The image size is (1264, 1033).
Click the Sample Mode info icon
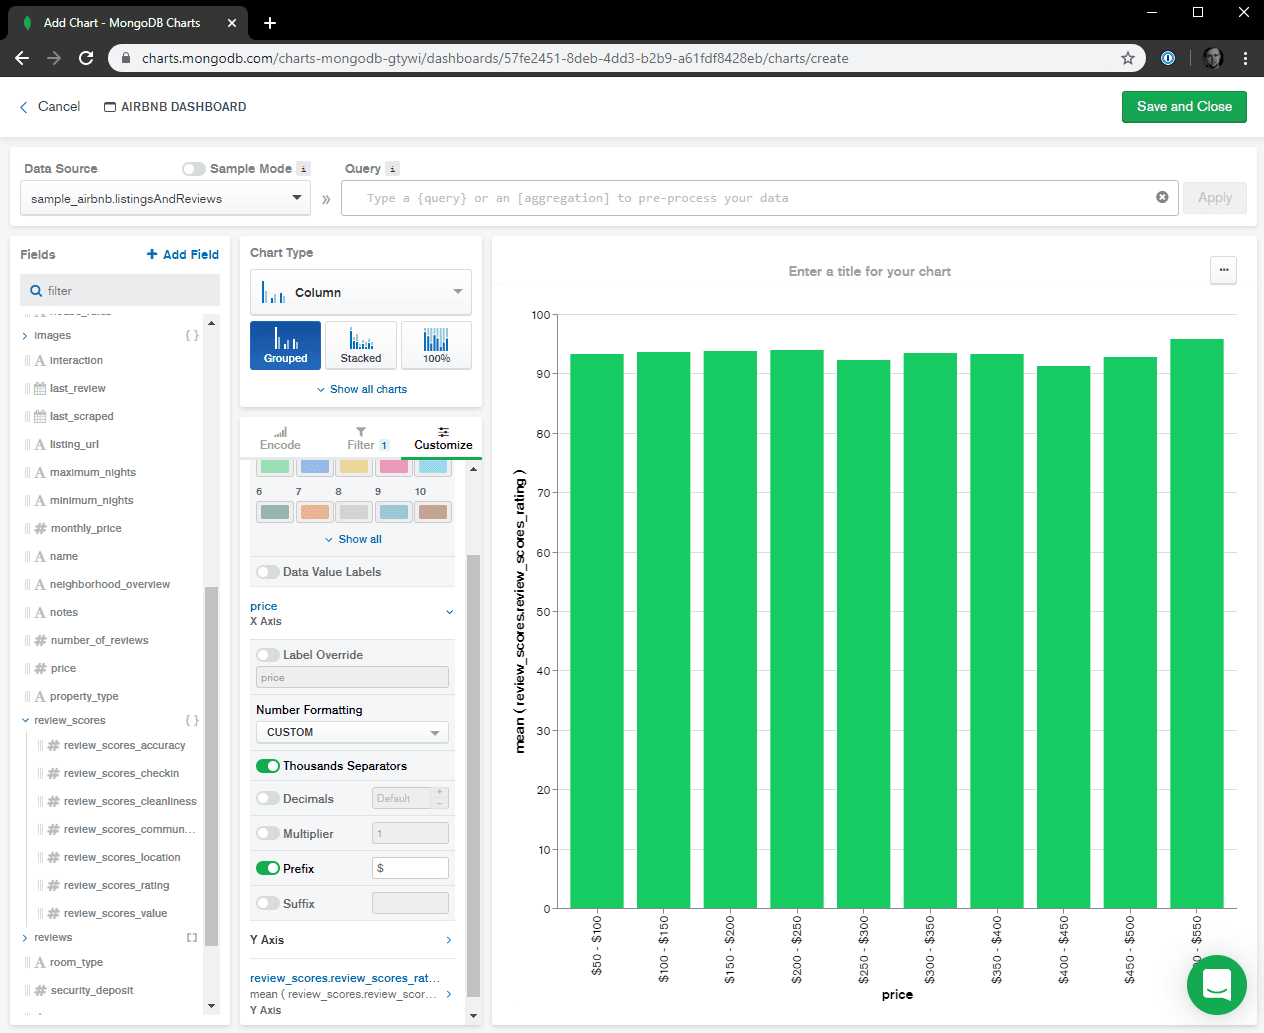(304, 169)
